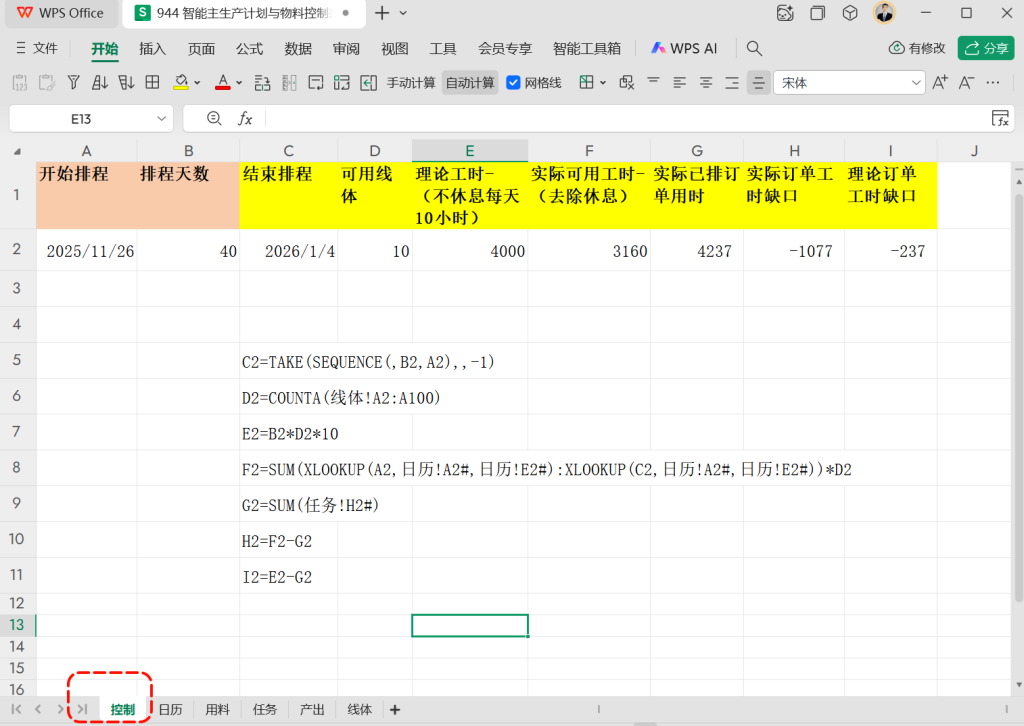The image size is (1024, 726).
Task: Open the Name Box dropdown showing E13
Action: [x=161, y=119]
